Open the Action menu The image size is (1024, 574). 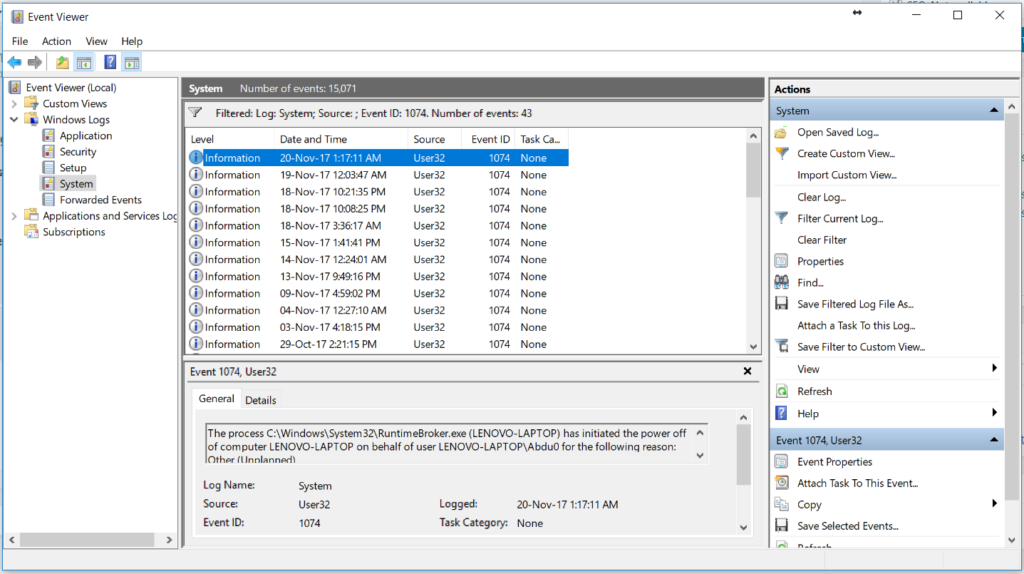coord(56,41)
